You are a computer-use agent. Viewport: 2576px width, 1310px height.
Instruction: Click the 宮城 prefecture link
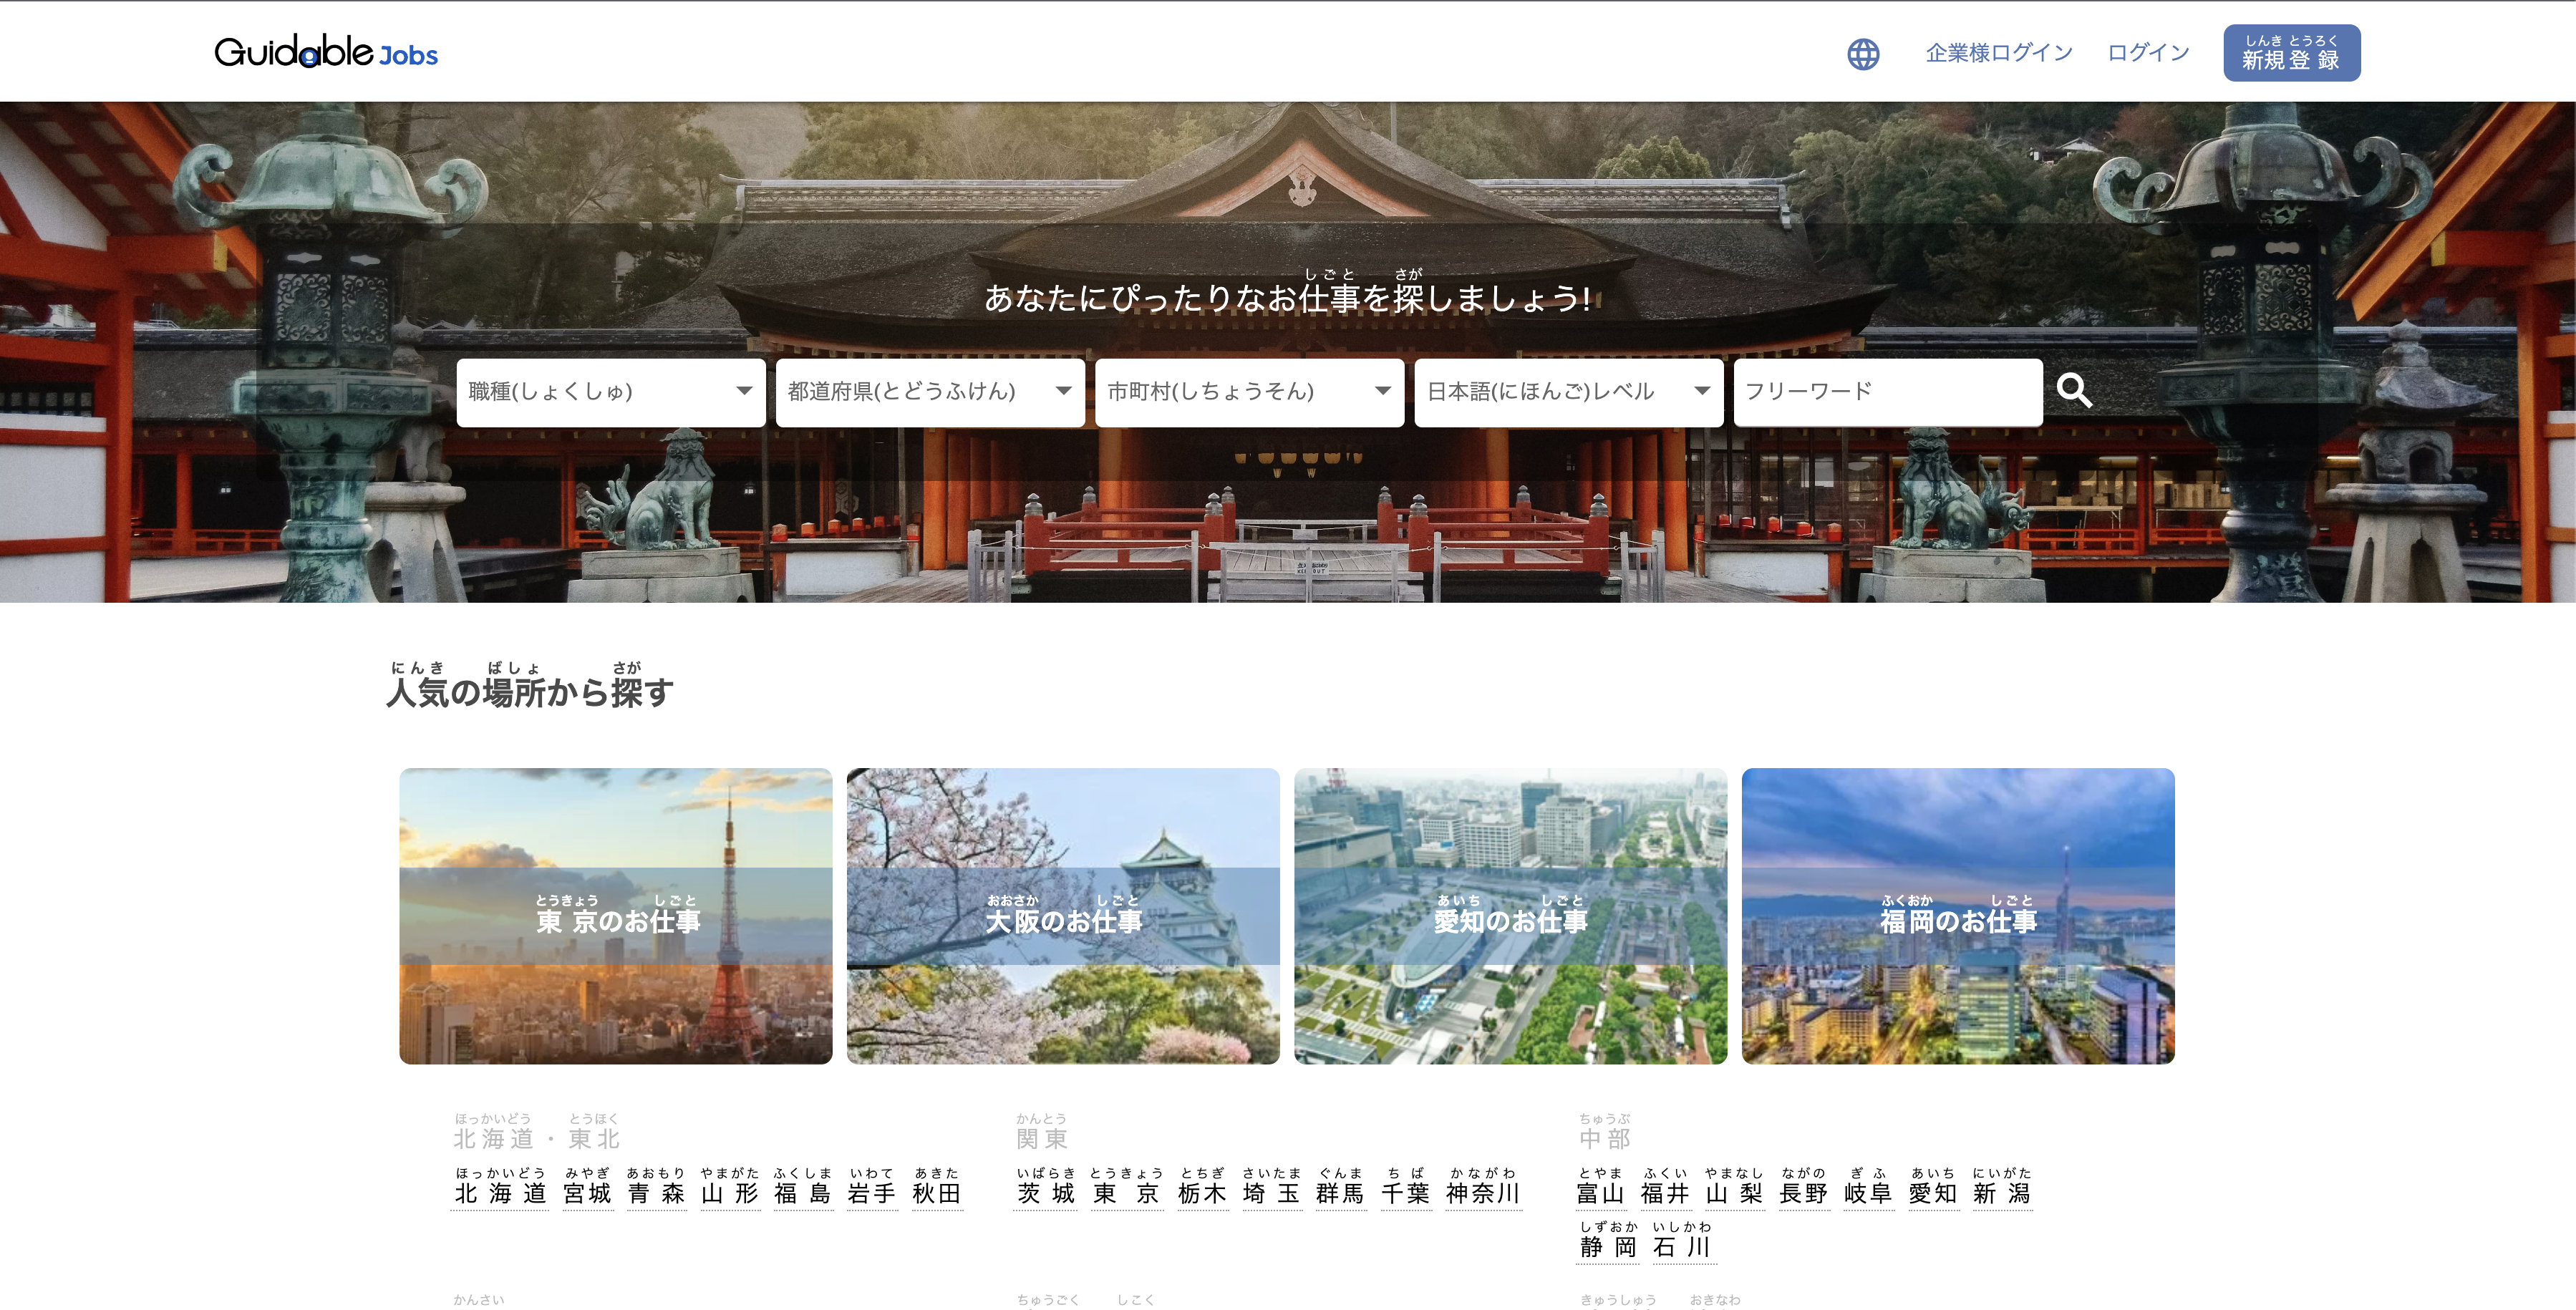587,1193
